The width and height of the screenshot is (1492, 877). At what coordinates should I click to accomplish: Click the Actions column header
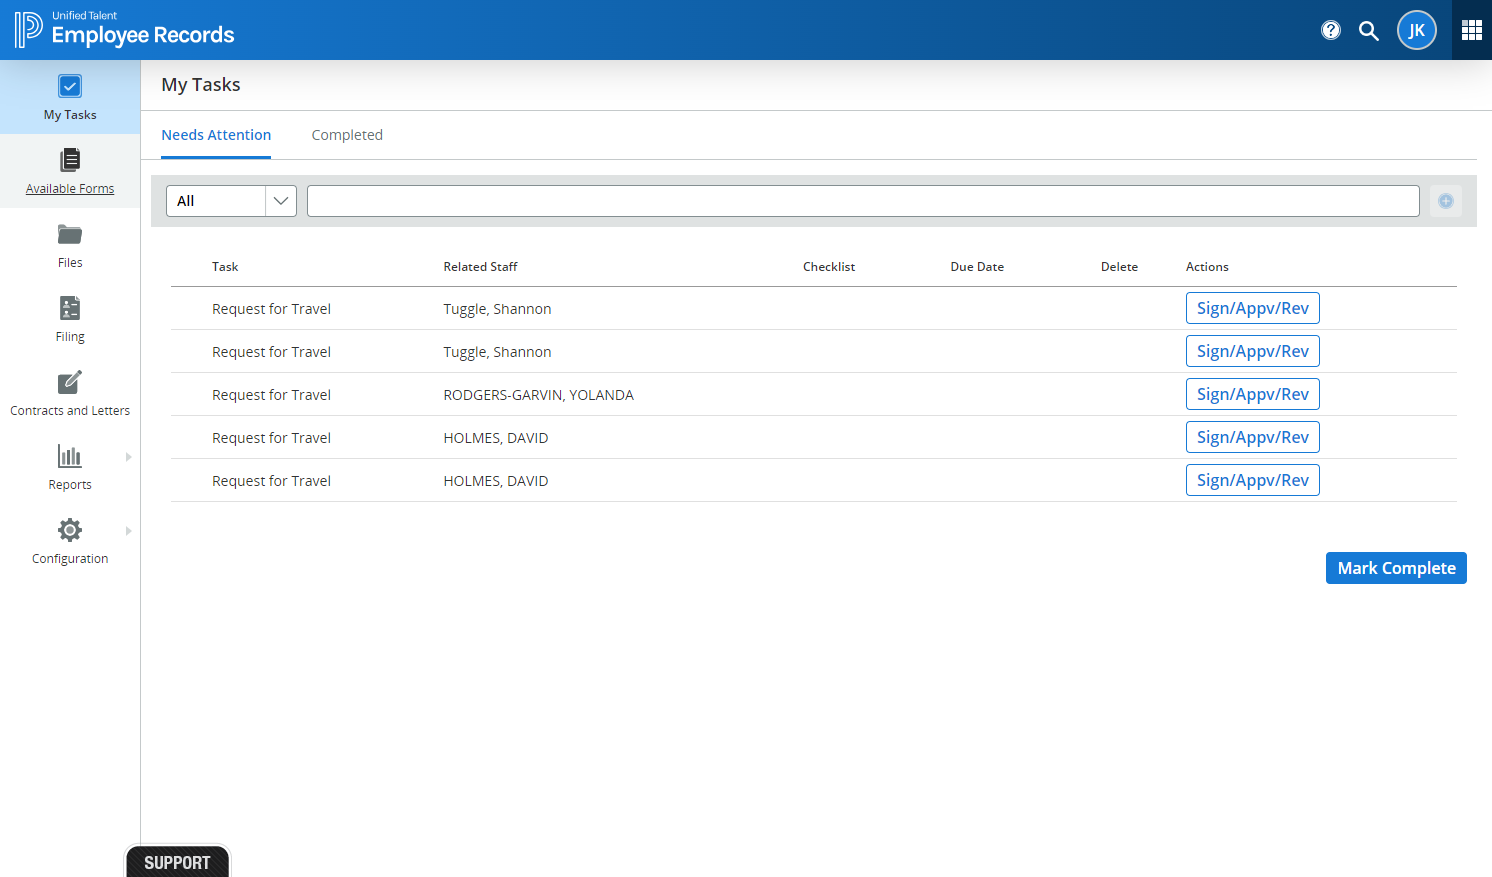point(1207,267)
